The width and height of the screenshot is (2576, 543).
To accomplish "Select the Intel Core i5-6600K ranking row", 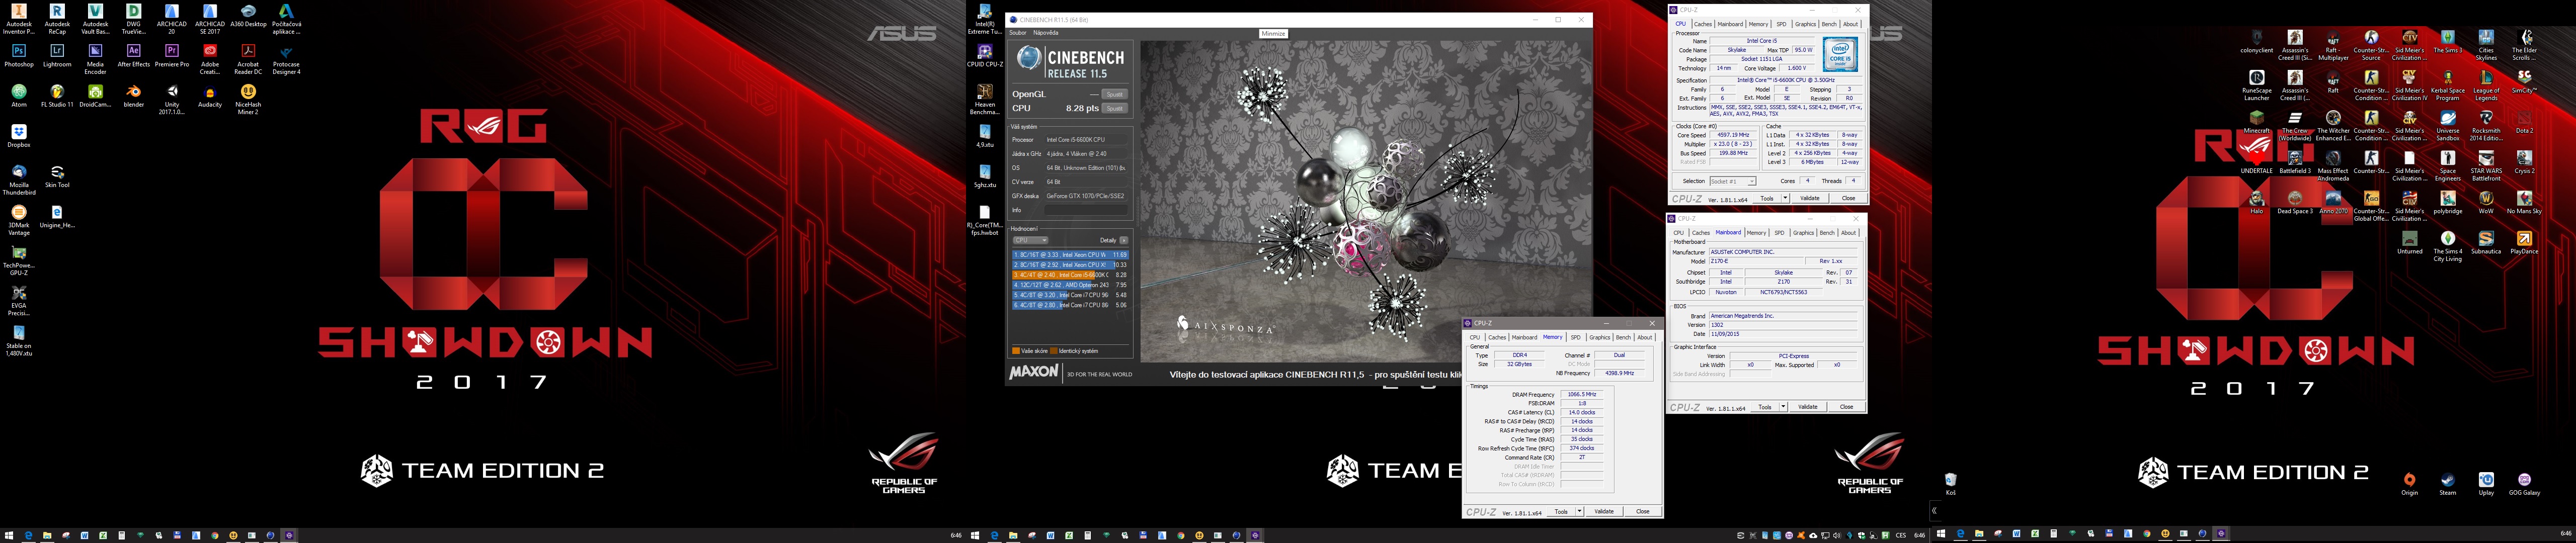I will [x=1070, y=275].
